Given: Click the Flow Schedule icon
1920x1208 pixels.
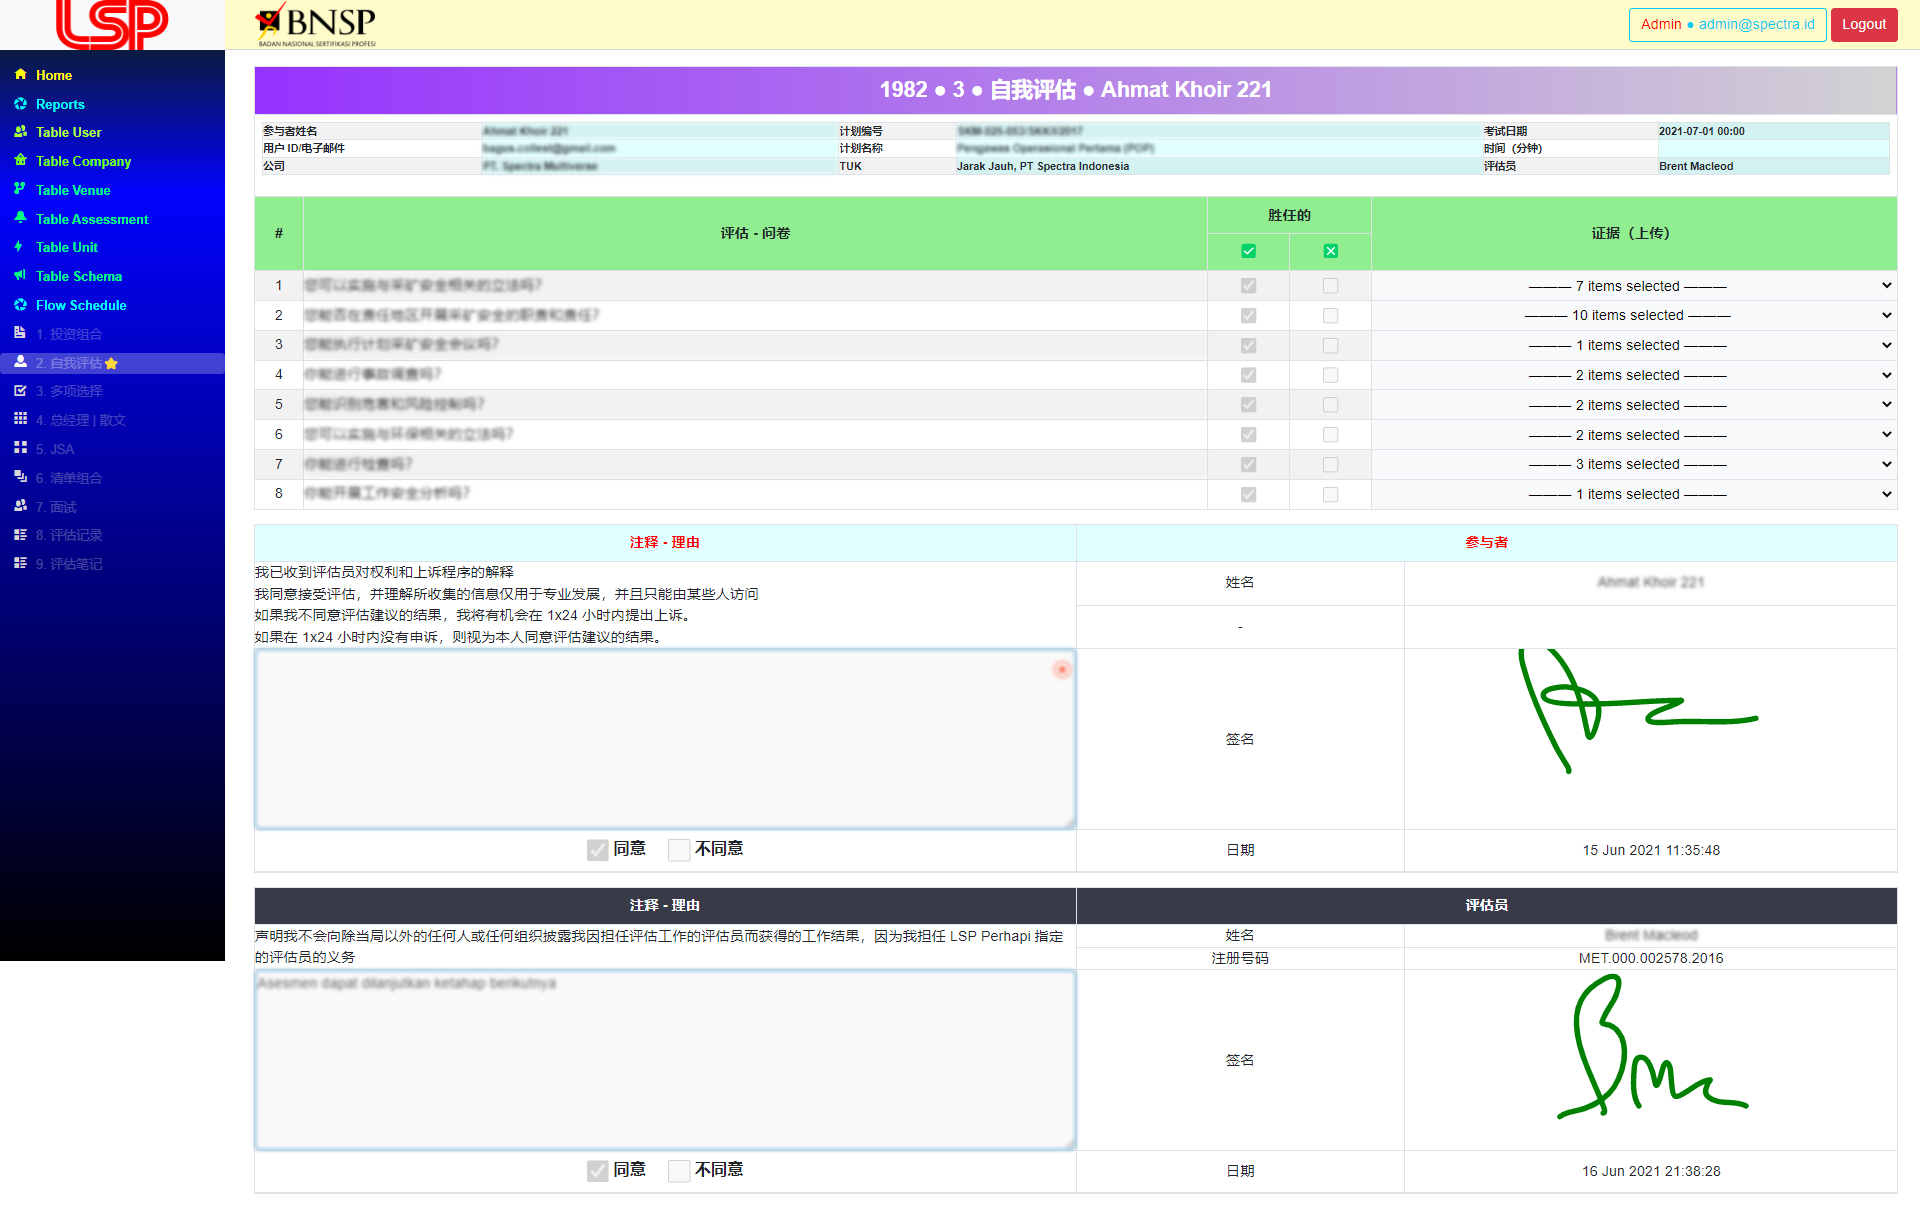Looking at the screenshot, I should click(x=21, y=305).
